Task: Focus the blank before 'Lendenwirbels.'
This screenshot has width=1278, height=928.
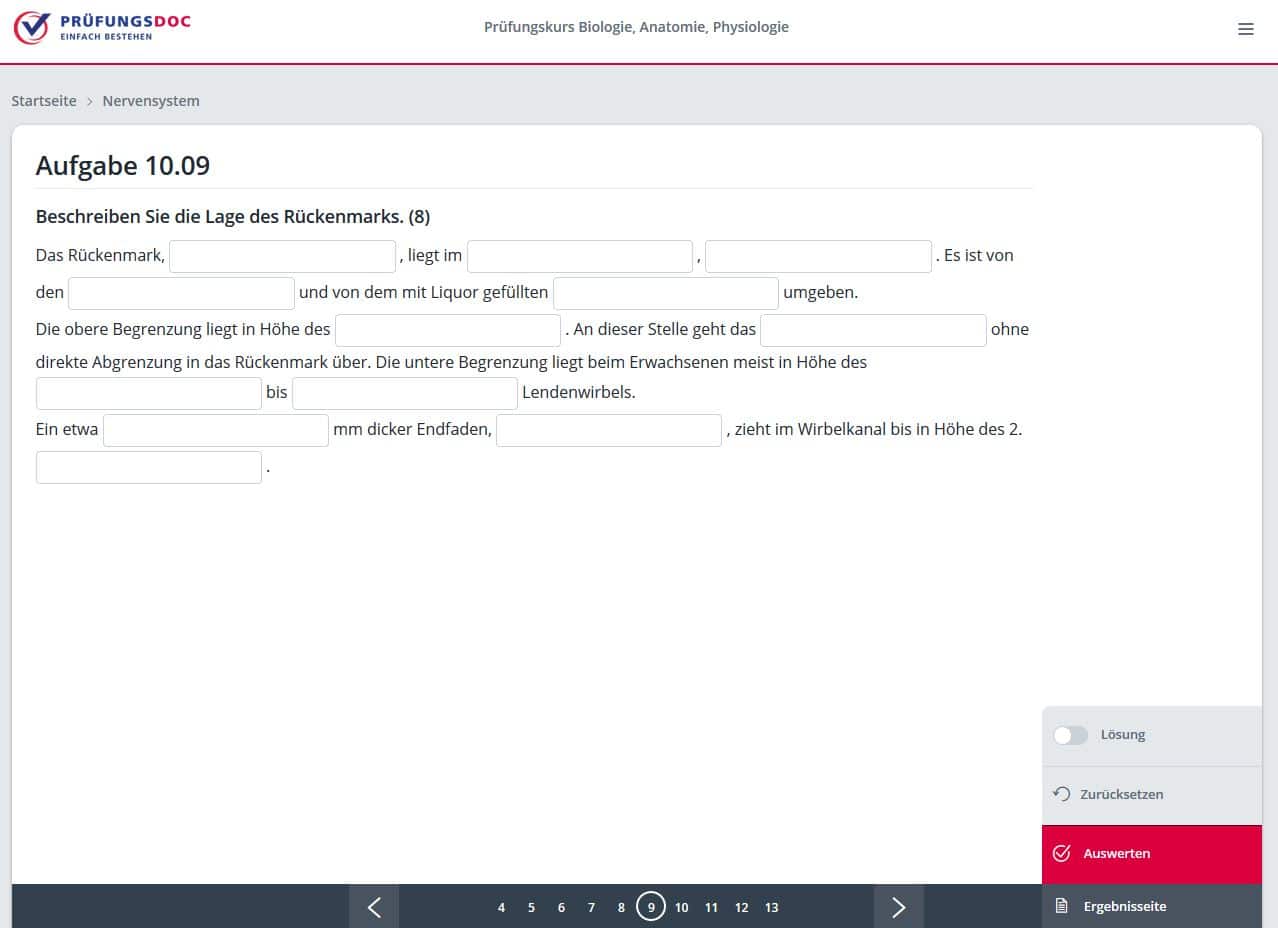Action: pos(405,393)
